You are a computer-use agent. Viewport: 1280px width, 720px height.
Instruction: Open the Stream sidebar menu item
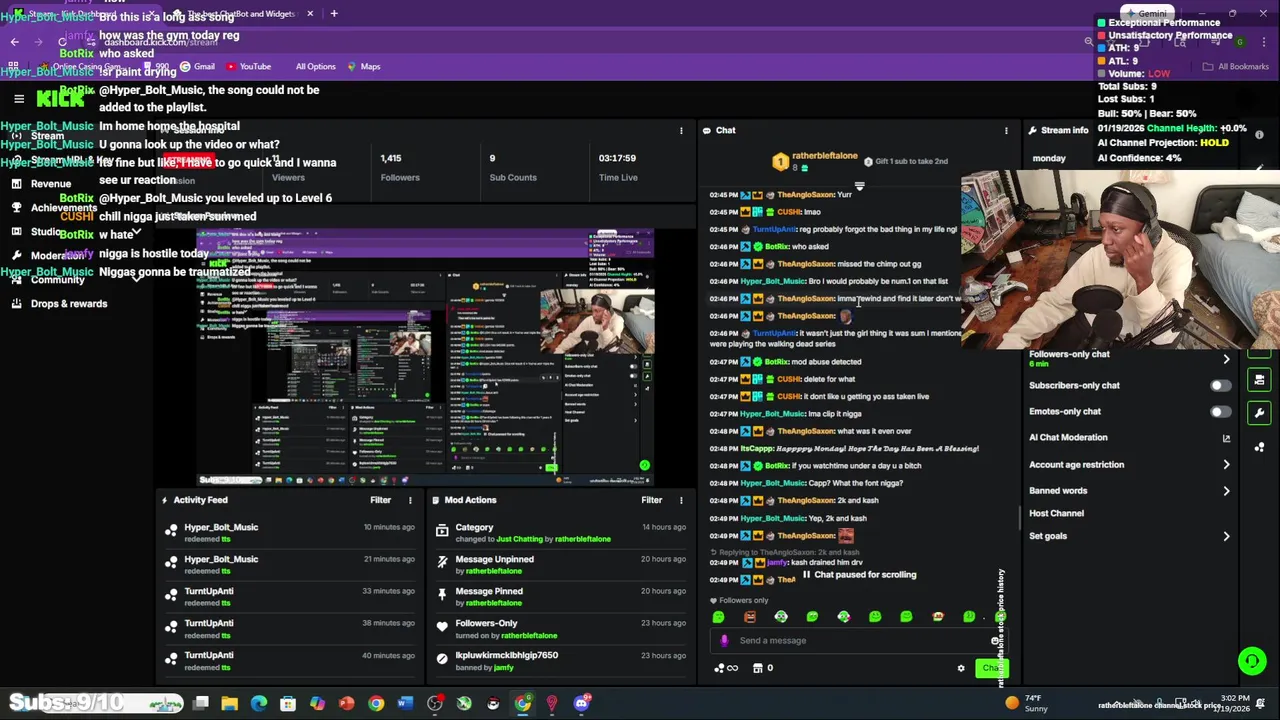(47, 136)
